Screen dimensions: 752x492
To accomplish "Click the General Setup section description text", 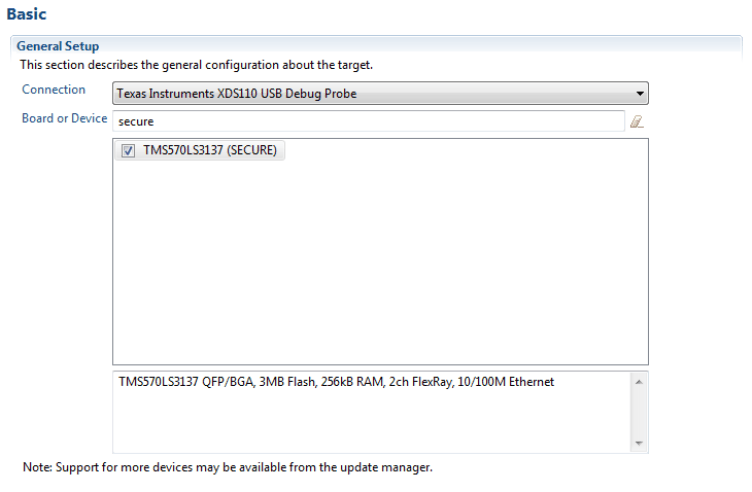I will coord(196,65).
